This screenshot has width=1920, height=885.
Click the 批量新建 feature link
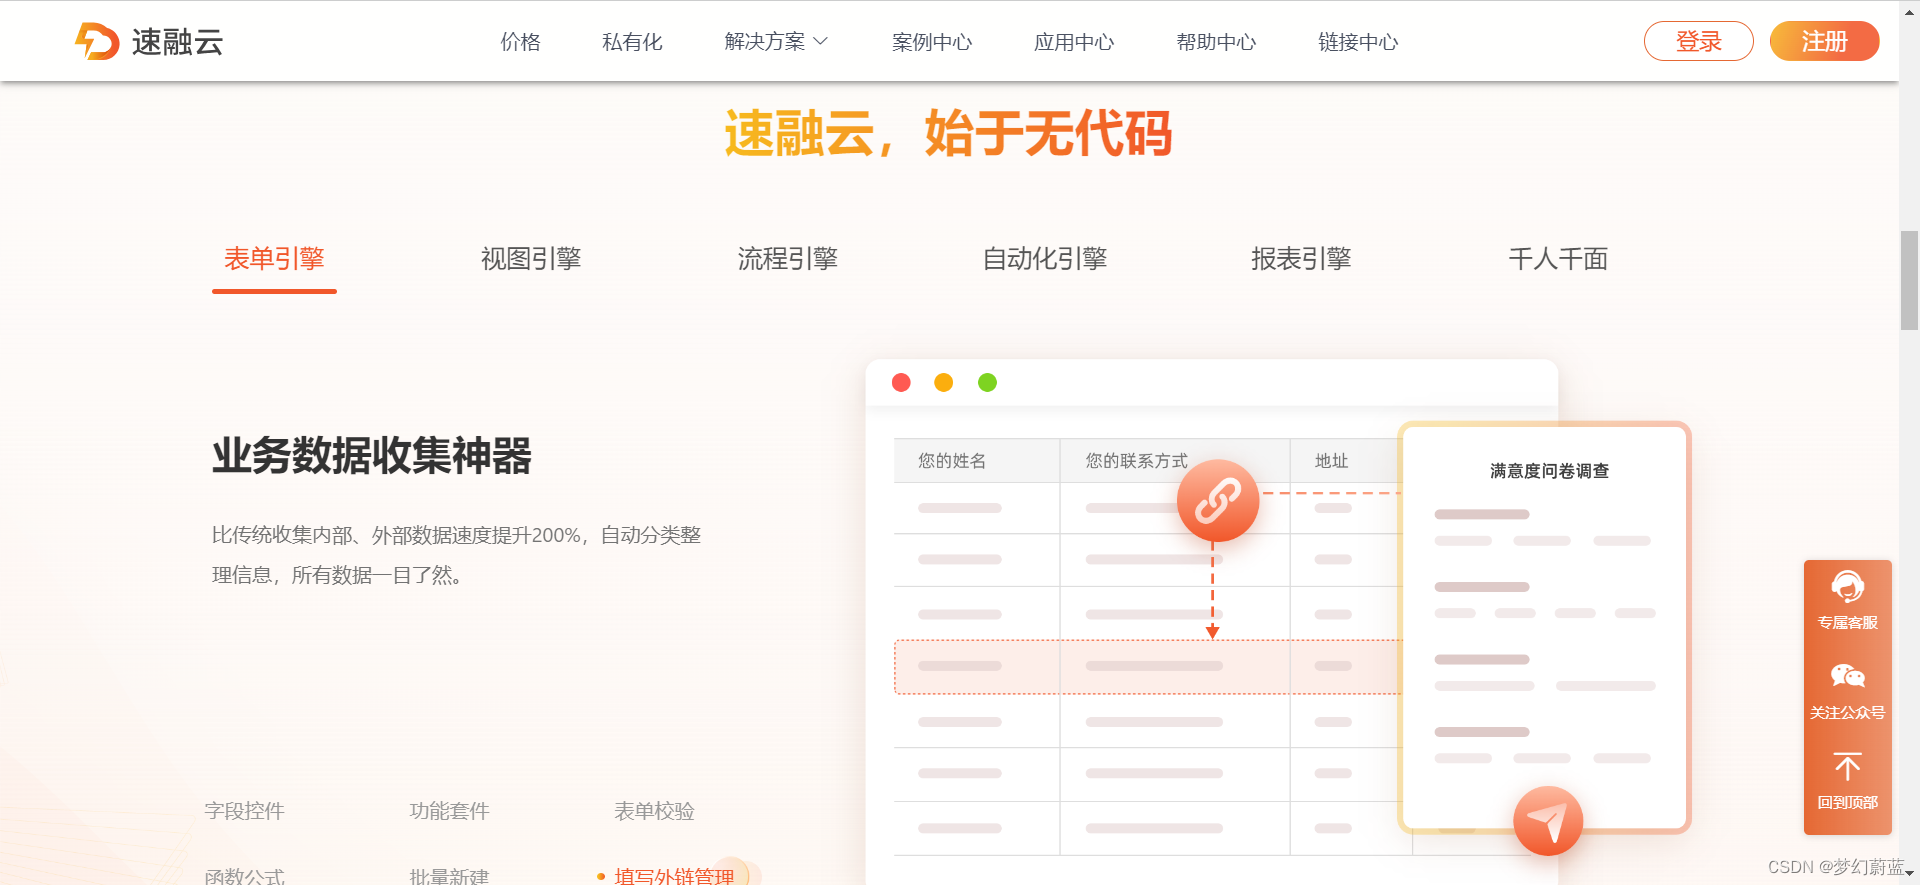450,876
